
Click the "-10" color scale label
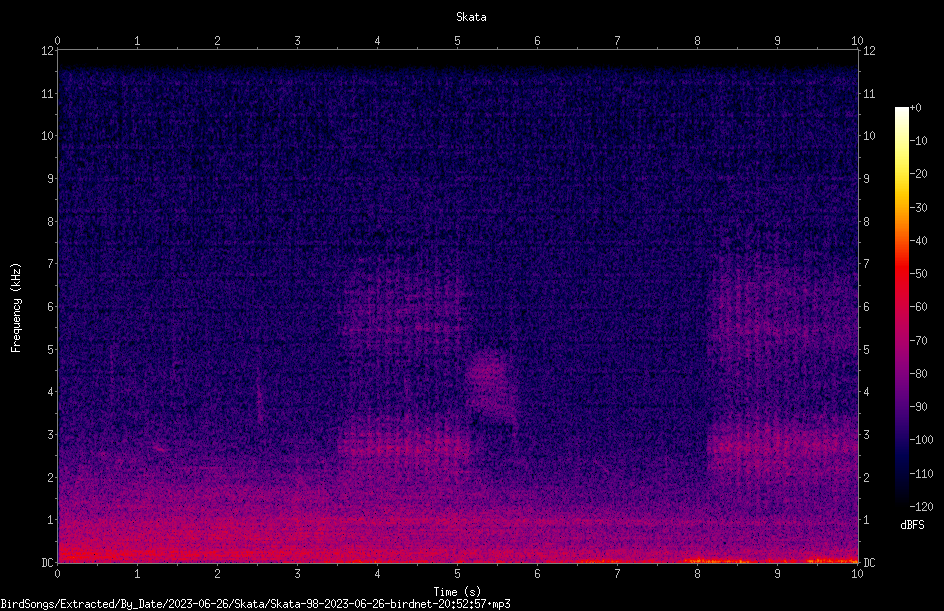point(919,141)
